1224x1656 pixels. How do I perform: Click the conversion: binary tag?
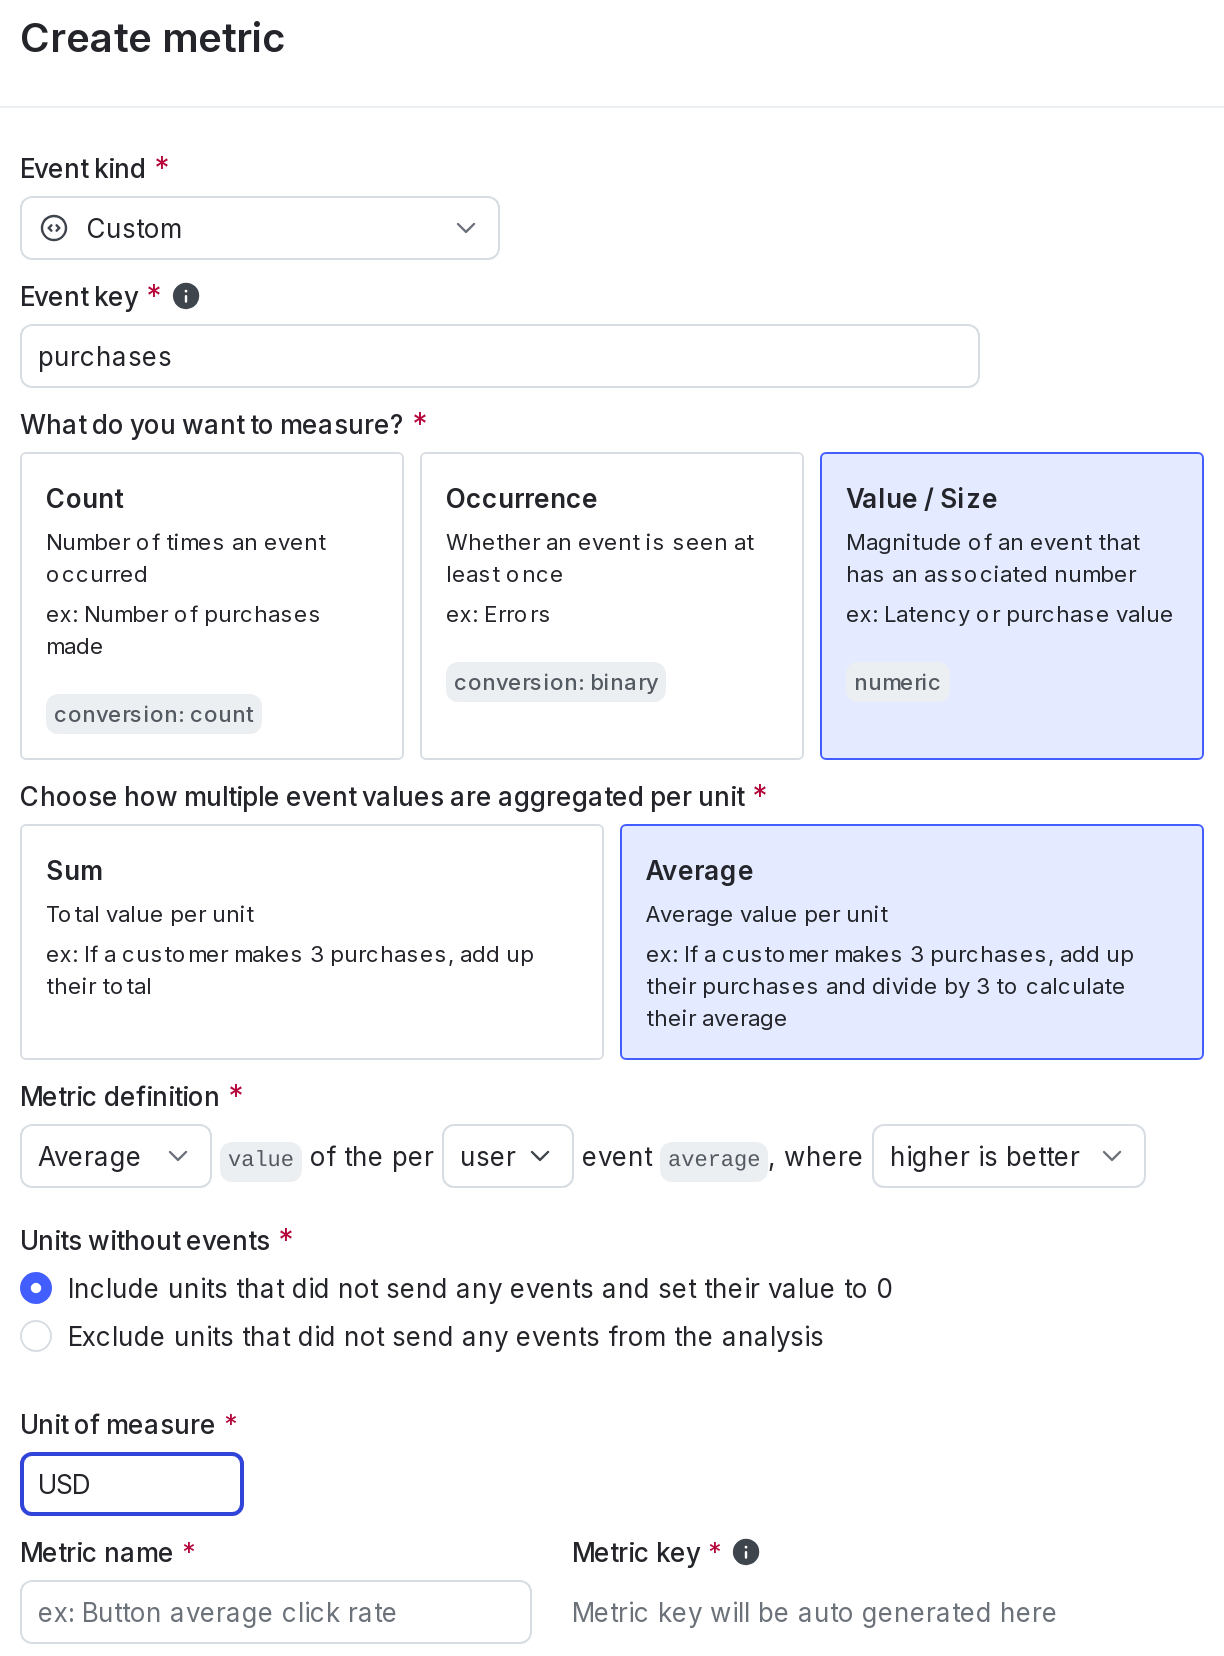555,682
